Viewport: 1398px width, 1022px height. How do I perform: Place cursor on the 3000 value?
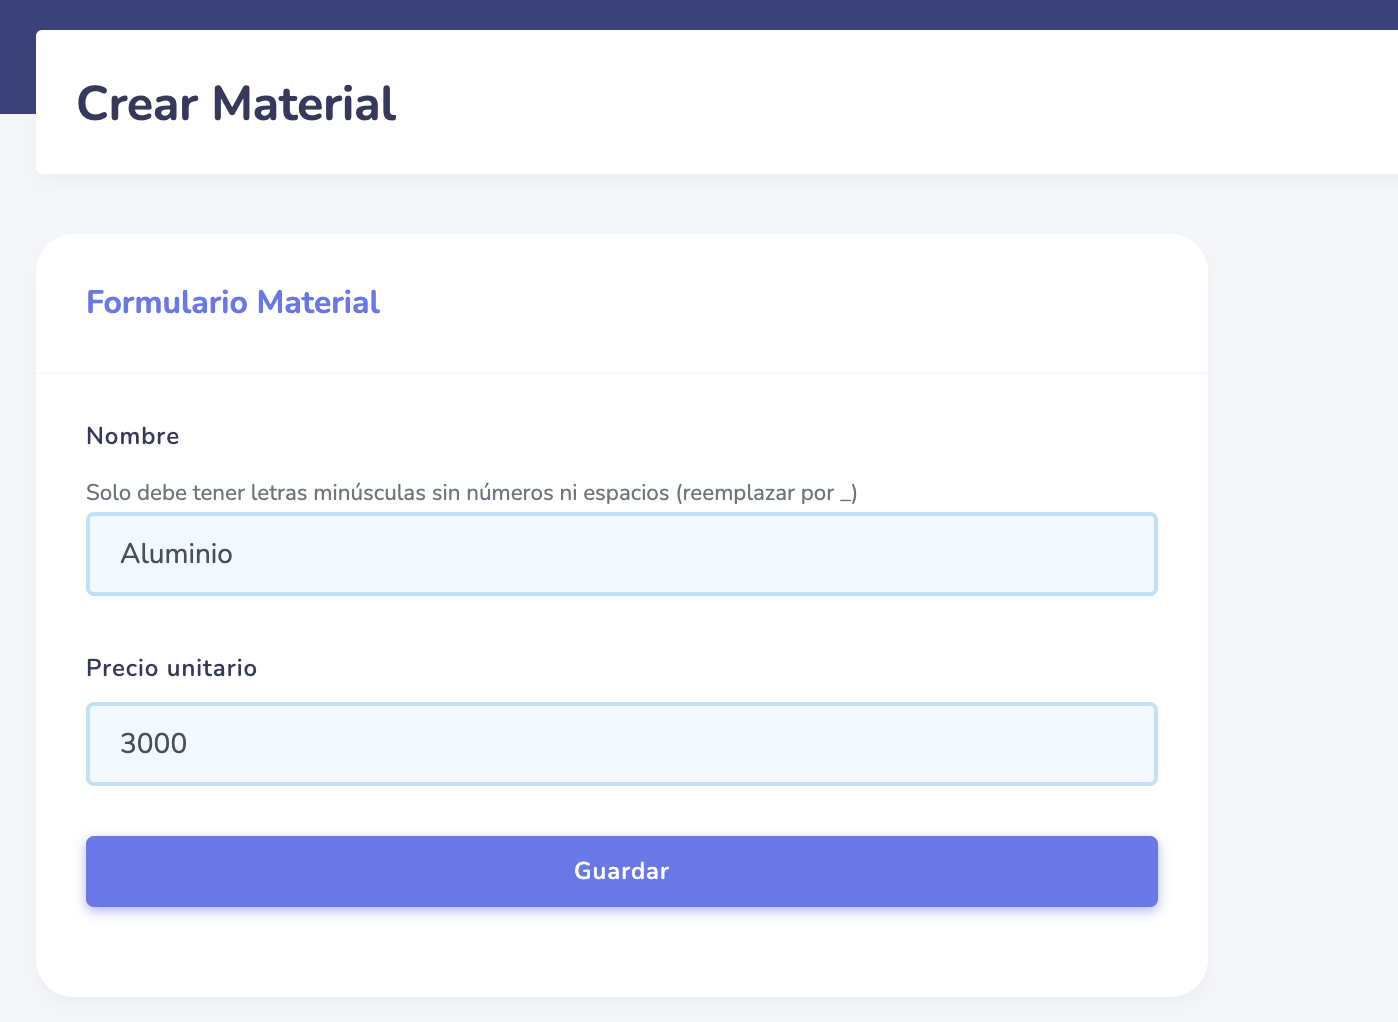(x=154, y=744)
